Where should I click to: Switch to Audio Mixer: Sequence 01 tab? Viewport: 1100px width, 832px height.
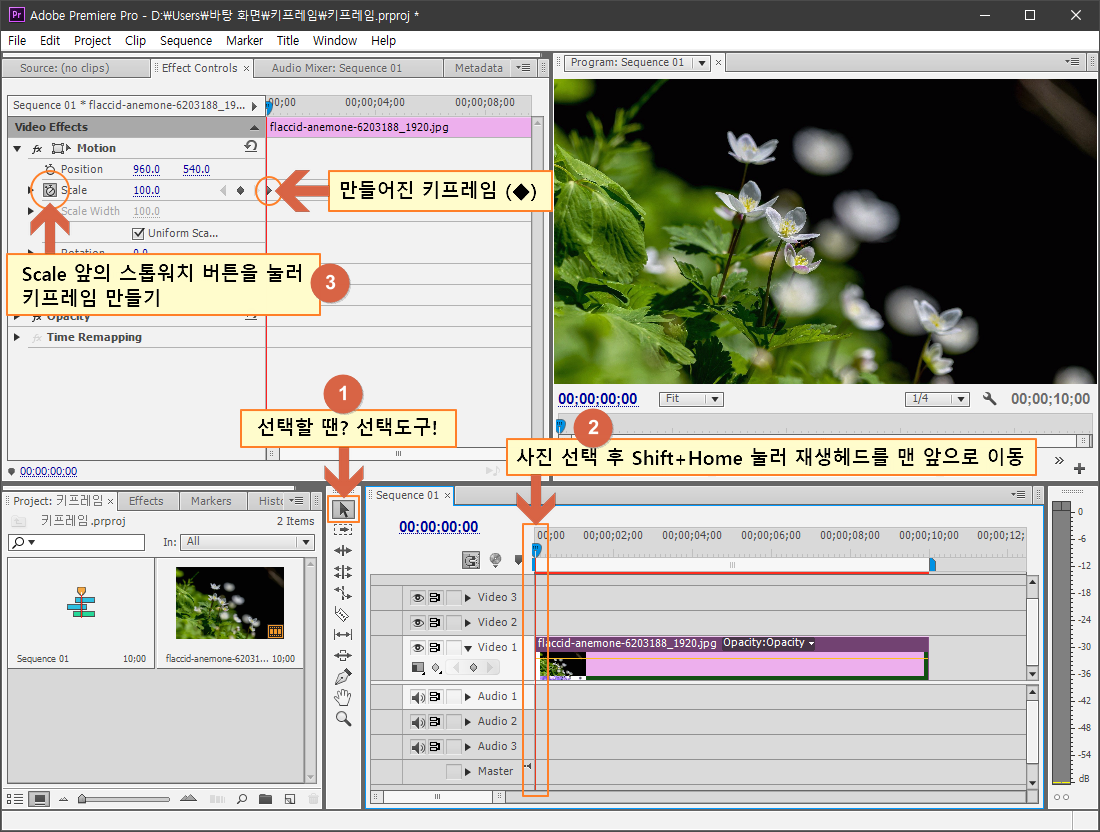pos(337,68)
